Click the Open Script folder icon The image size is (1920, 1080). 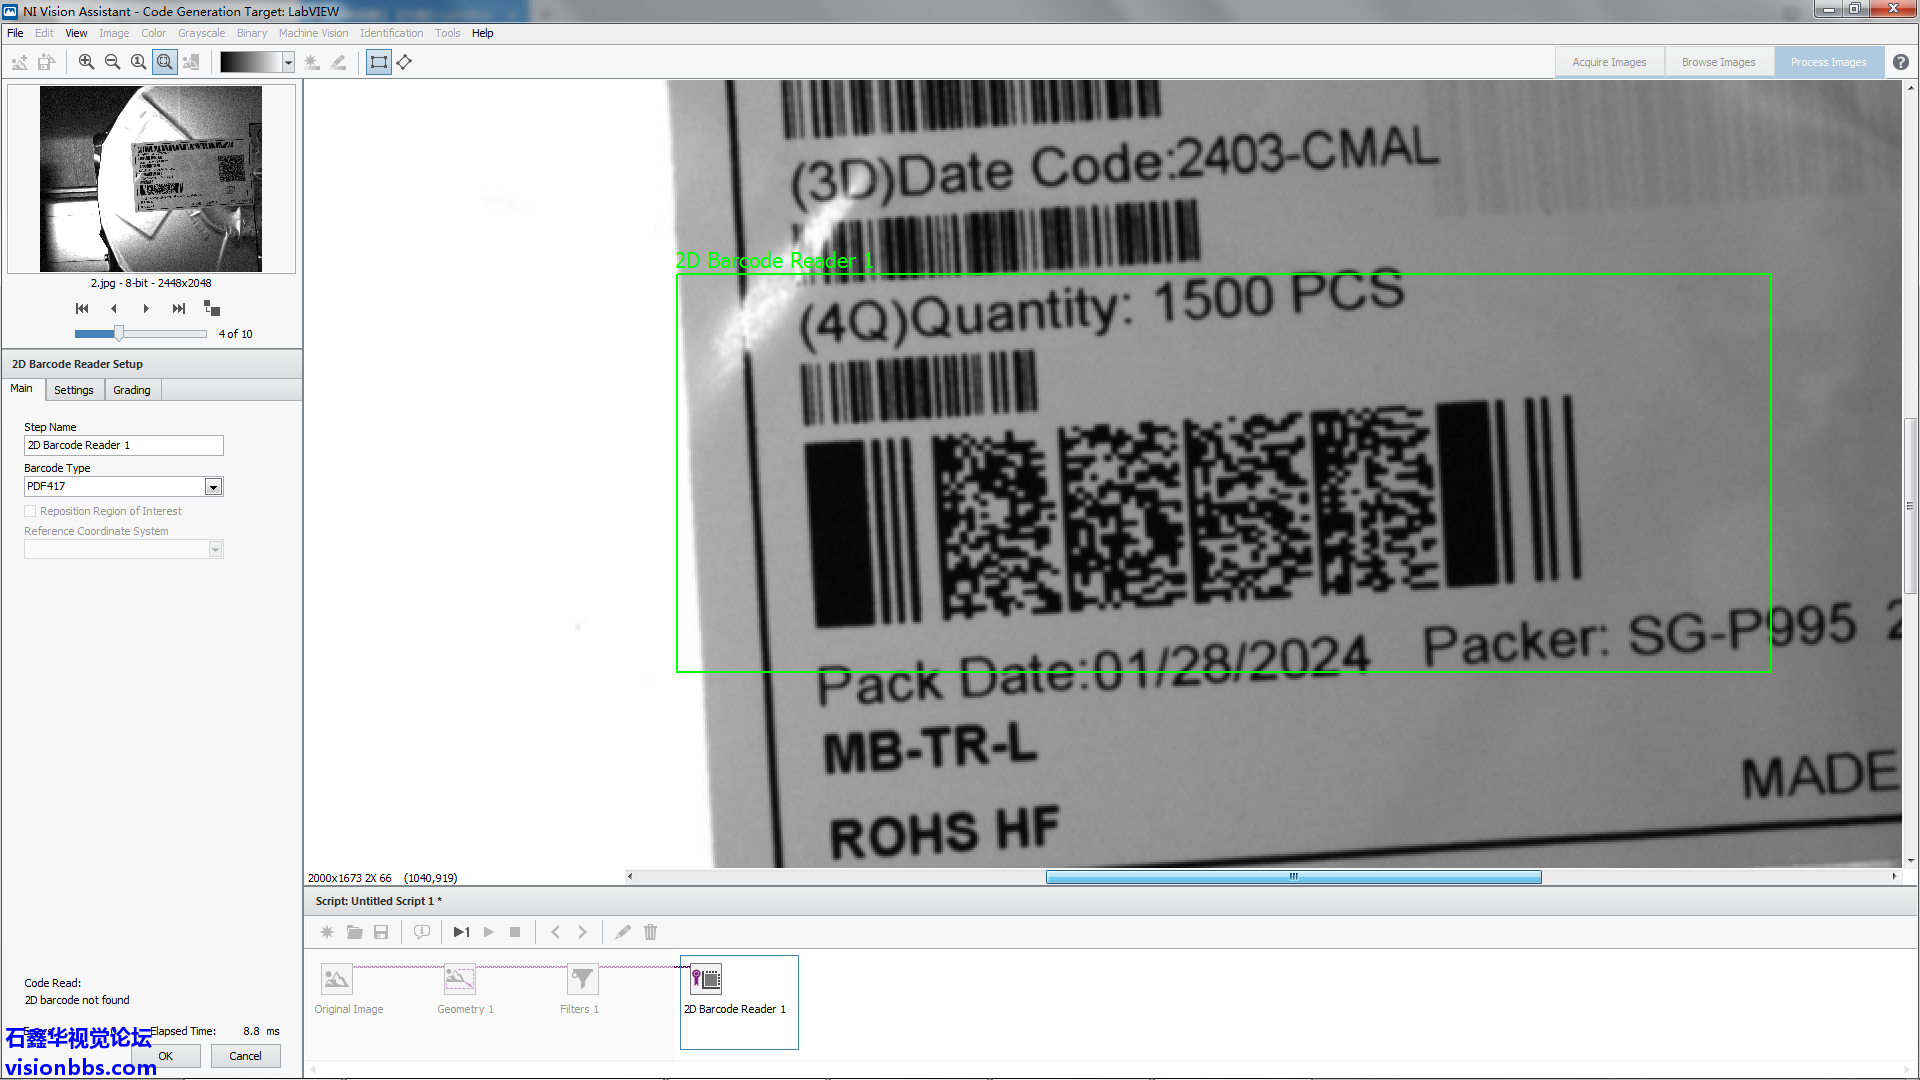pyautogui.click(x=354, y=932)
